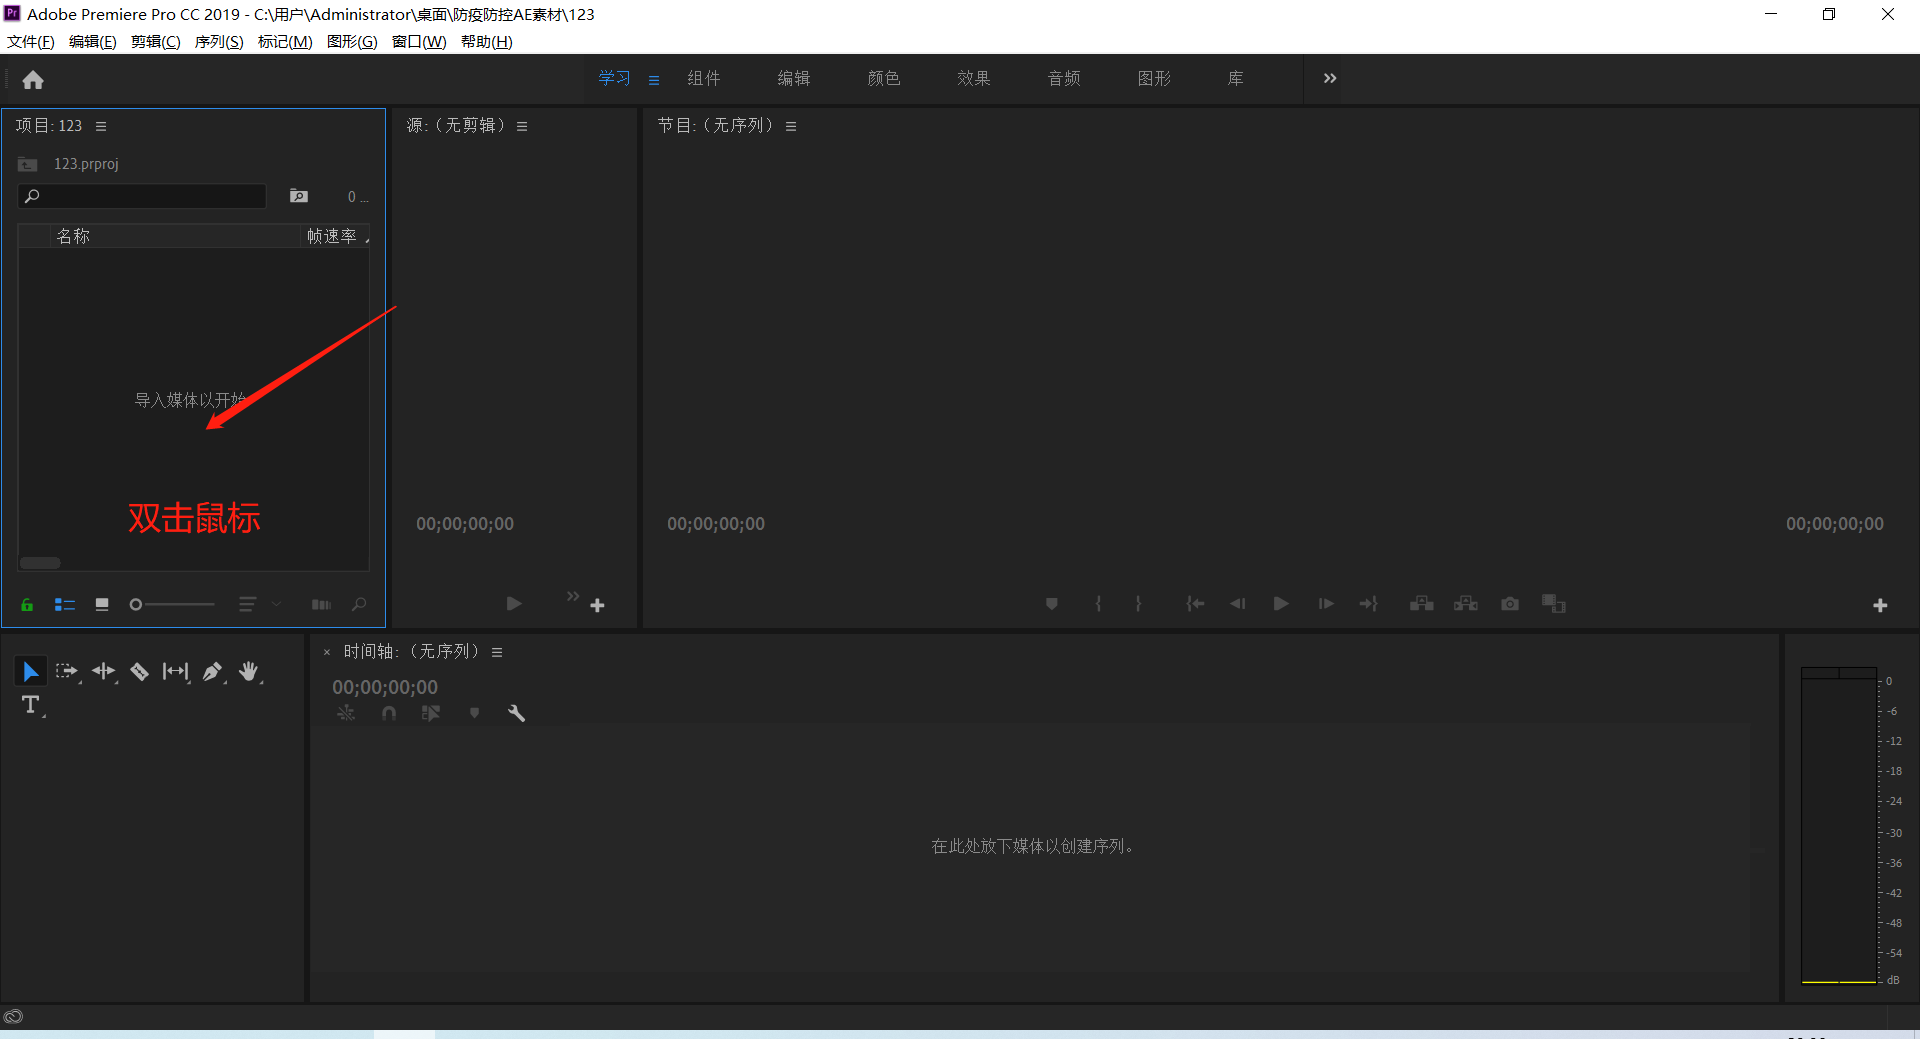1920x1039 pixels.
Task: Click the 名称 column header
Action: pos(73,236)
